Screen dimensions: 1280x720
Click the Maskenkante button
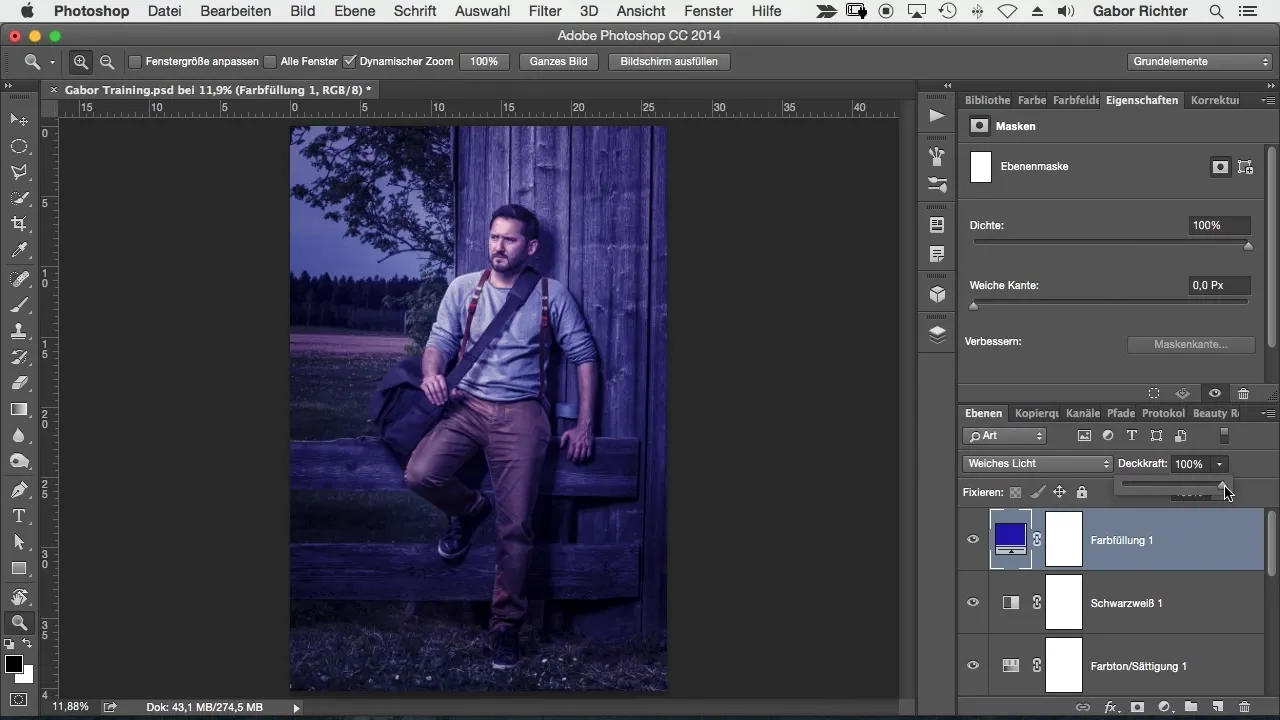click(1190, 345)
